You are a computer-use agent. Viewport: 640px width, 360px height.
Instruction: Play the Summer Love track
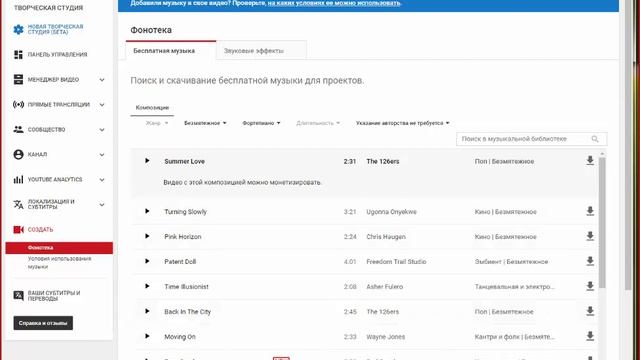147,161
